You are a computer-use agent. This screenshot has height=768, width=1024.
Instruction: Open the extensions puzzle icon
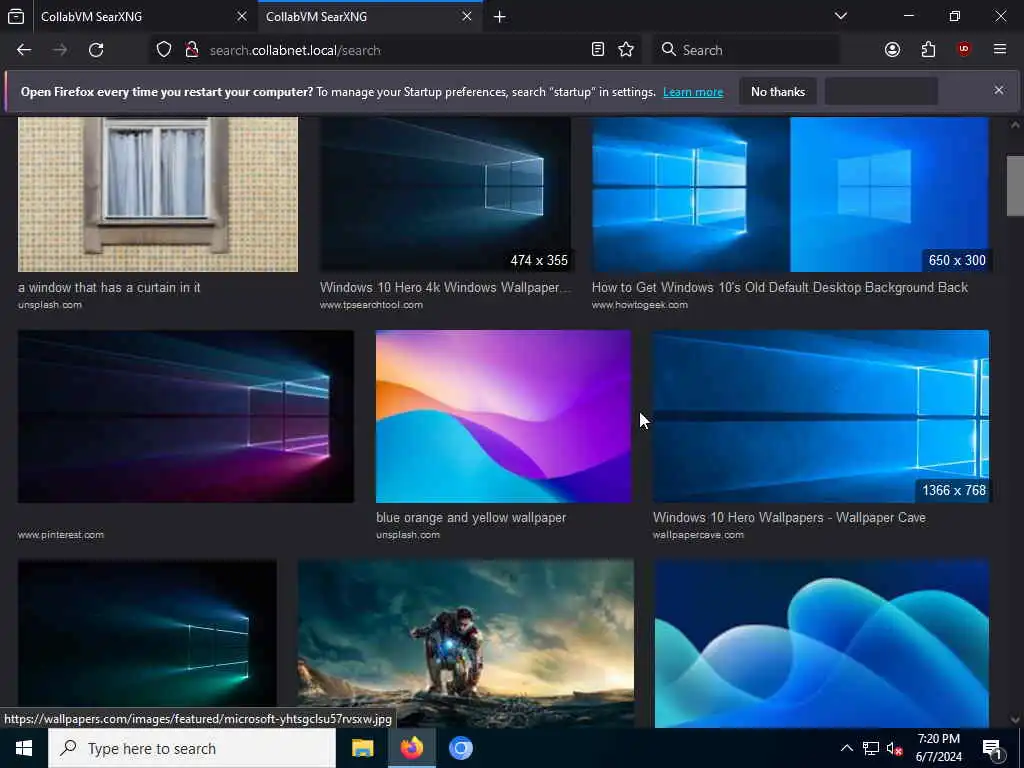point(928,50)
